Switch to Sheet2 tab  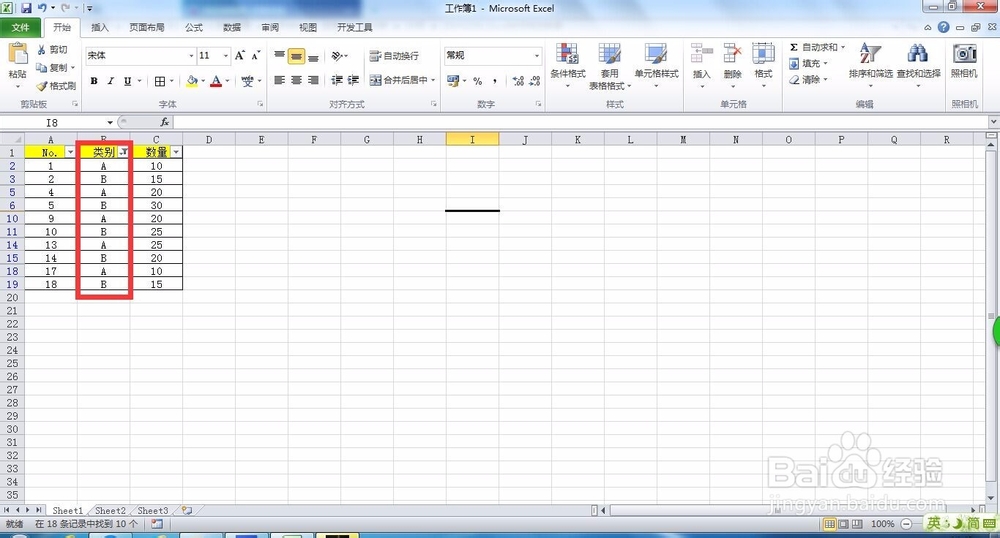[110, 511]
